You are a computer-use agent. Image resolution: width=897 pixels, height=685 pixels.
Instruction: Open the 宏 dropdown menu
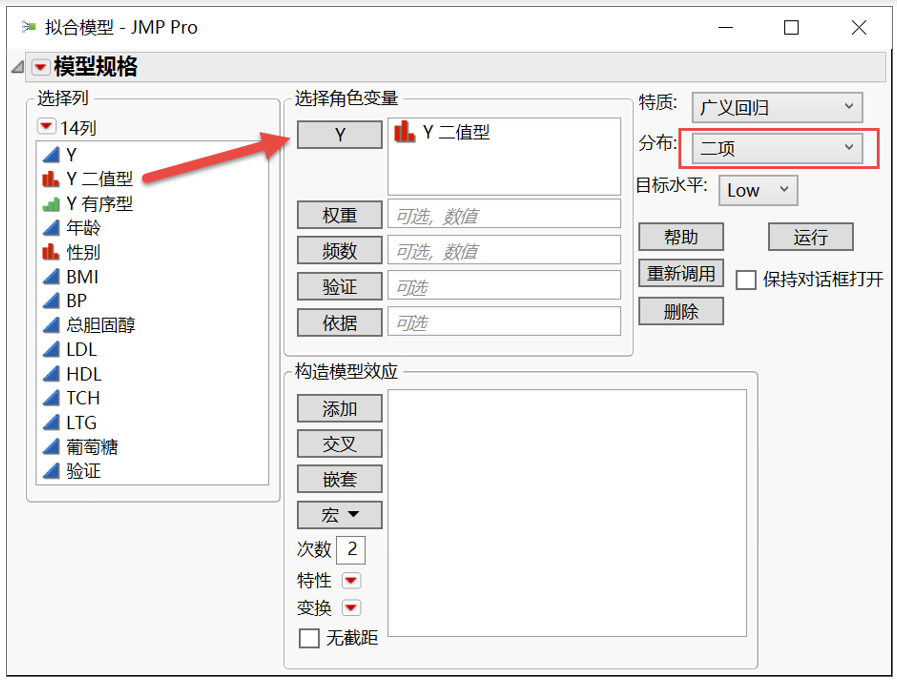(x=340, y=515)
